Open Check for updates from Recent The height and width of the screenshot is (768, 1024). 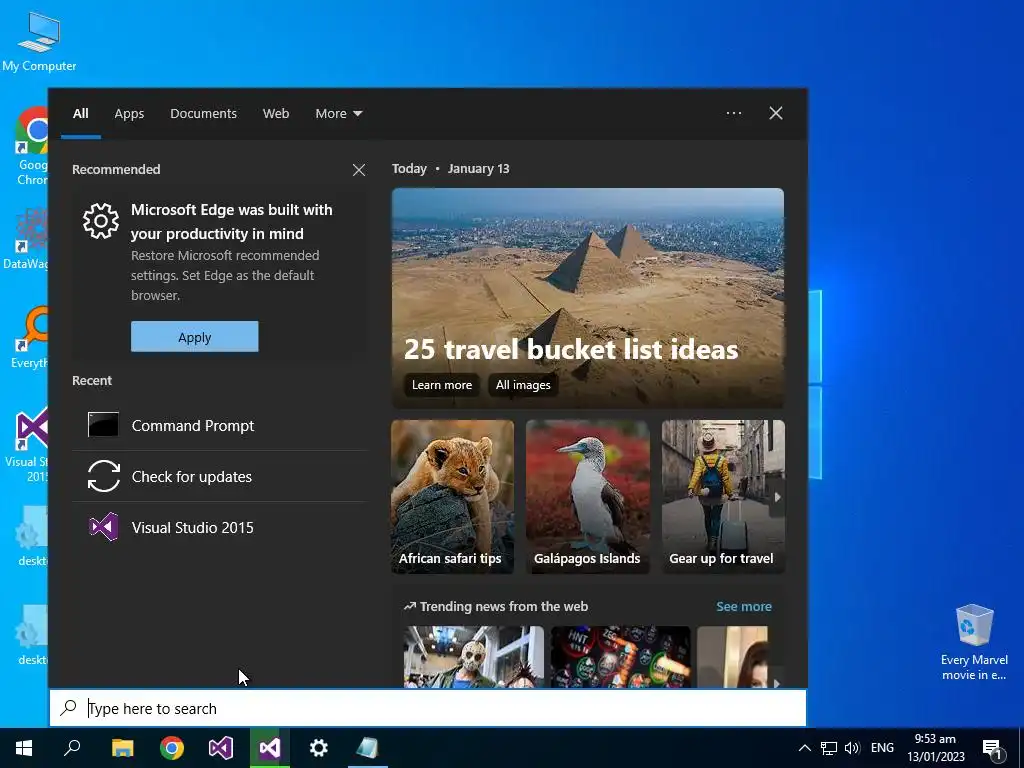pos(219,477)
